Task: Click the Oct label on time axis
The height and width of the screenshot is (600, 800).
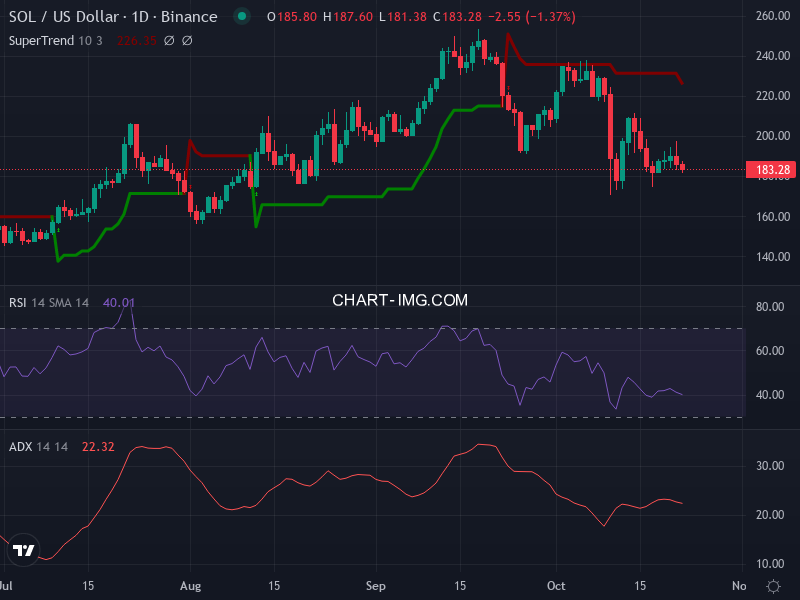Action: [x=555, y=586]
